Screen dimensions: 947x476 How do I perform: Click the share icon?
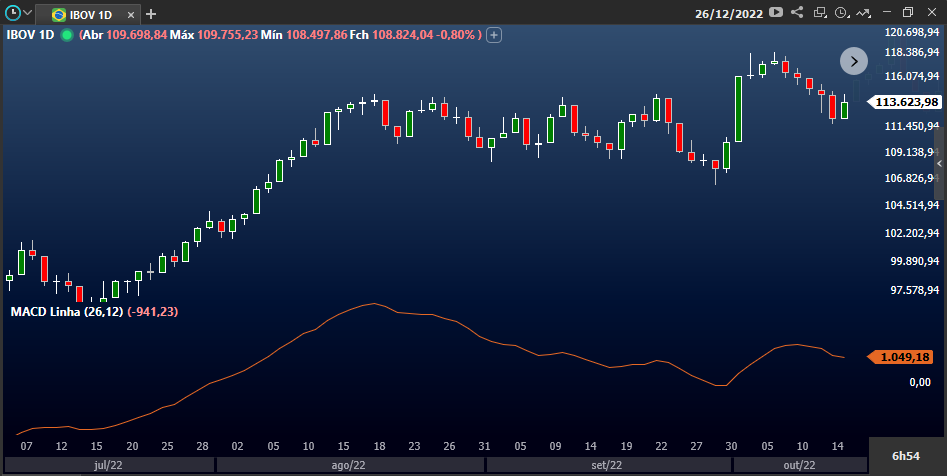(x=797, y=12)
